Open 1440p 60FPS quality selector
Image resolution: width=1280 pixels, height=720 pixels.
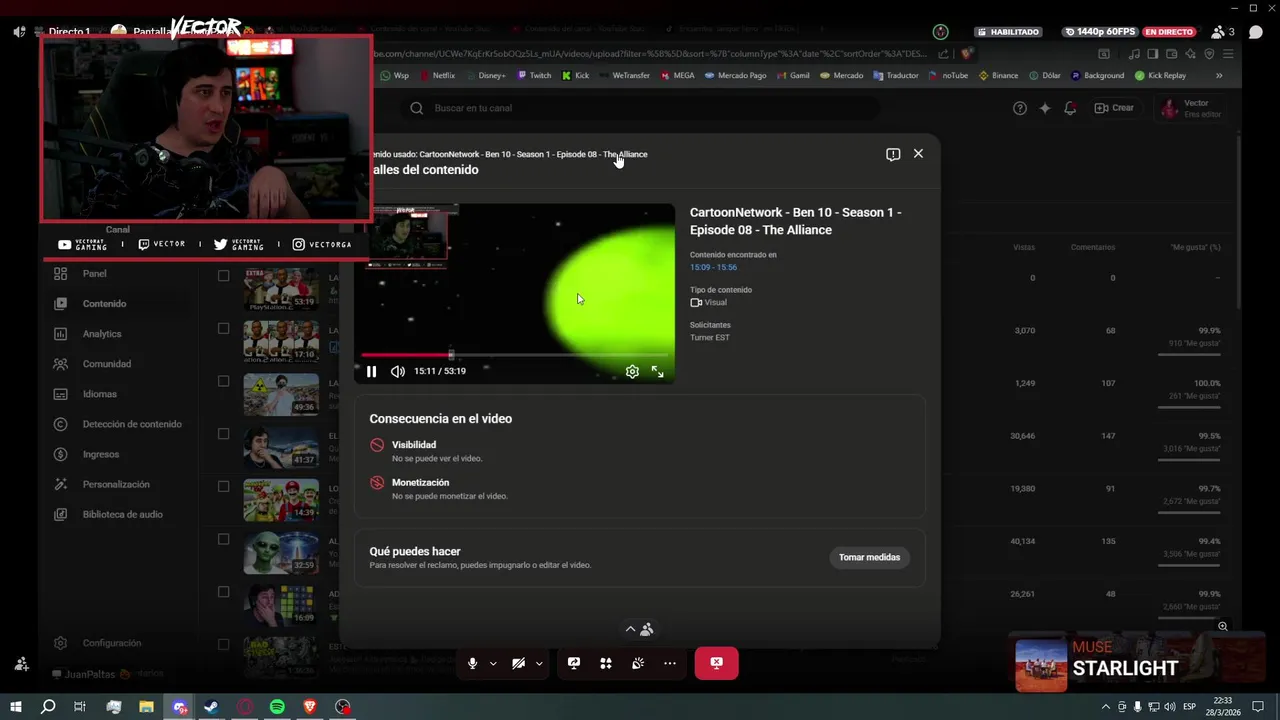click(1102, 32)
